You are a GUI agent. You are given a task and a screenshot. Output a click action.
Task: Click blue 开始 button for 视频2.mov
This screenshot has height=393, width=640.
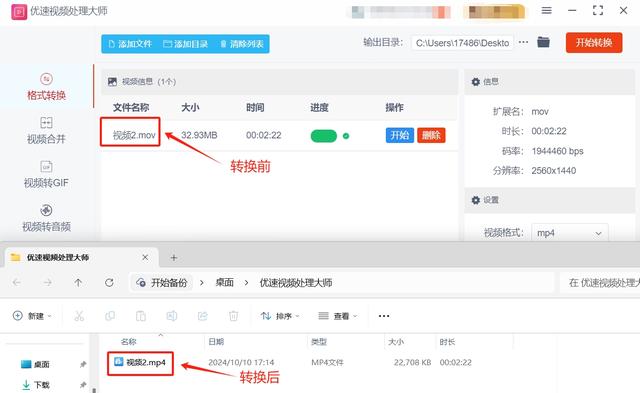click(400, 135)
